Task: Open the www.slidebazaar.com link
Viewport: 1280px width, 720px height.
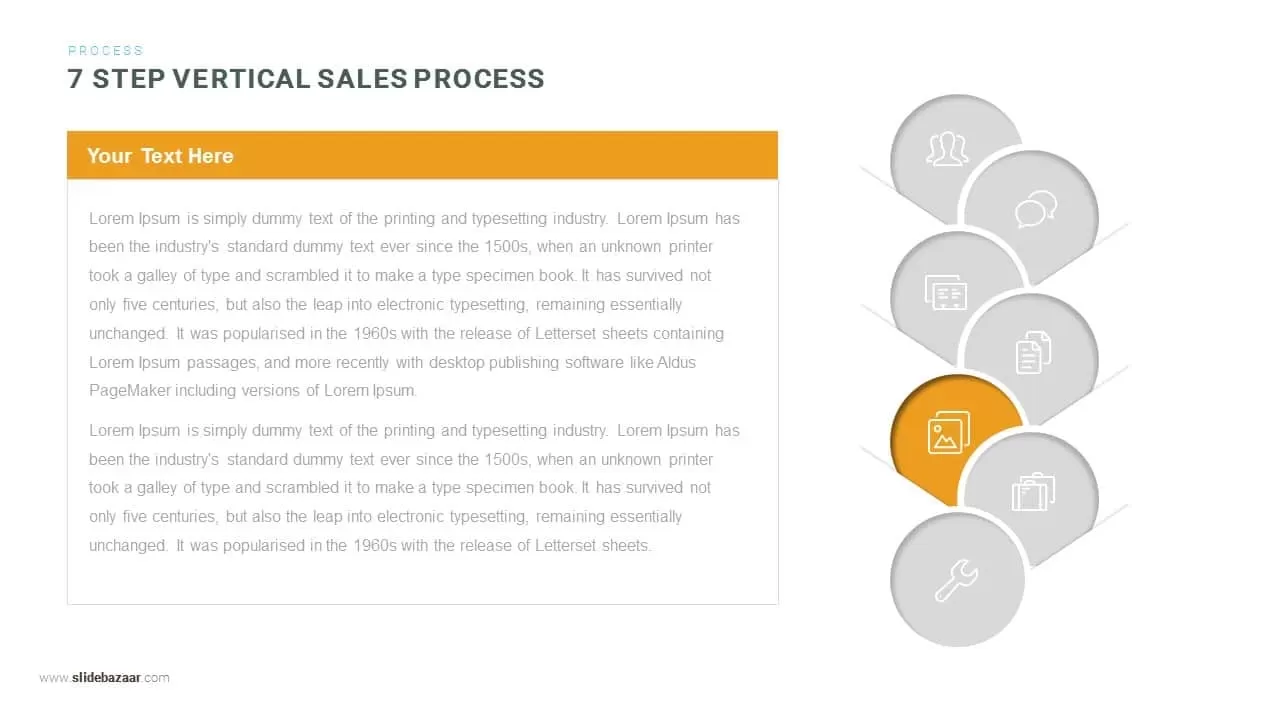Action: (x=104, y=678)
